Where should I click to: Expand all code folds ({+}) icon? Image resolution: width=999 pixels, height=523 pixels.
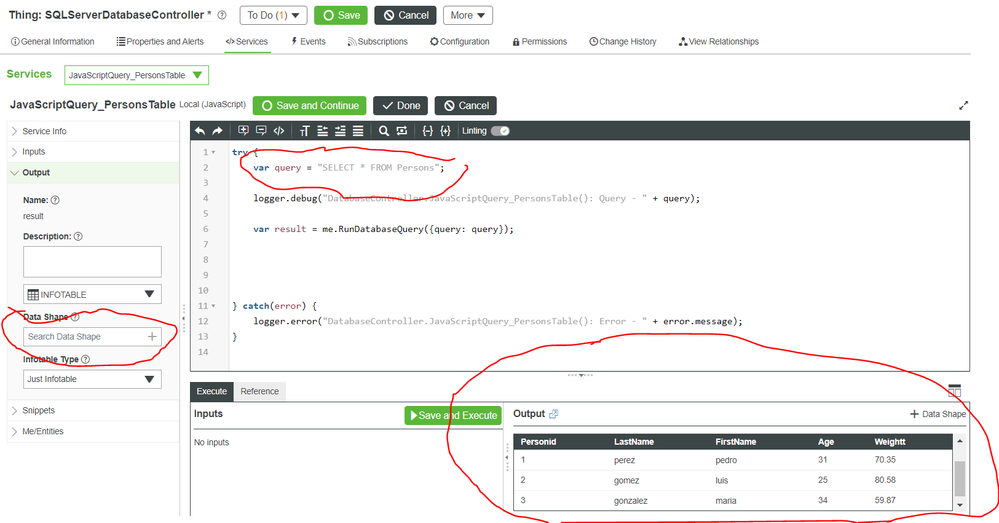pyautogui.click(x=445, y=131)
